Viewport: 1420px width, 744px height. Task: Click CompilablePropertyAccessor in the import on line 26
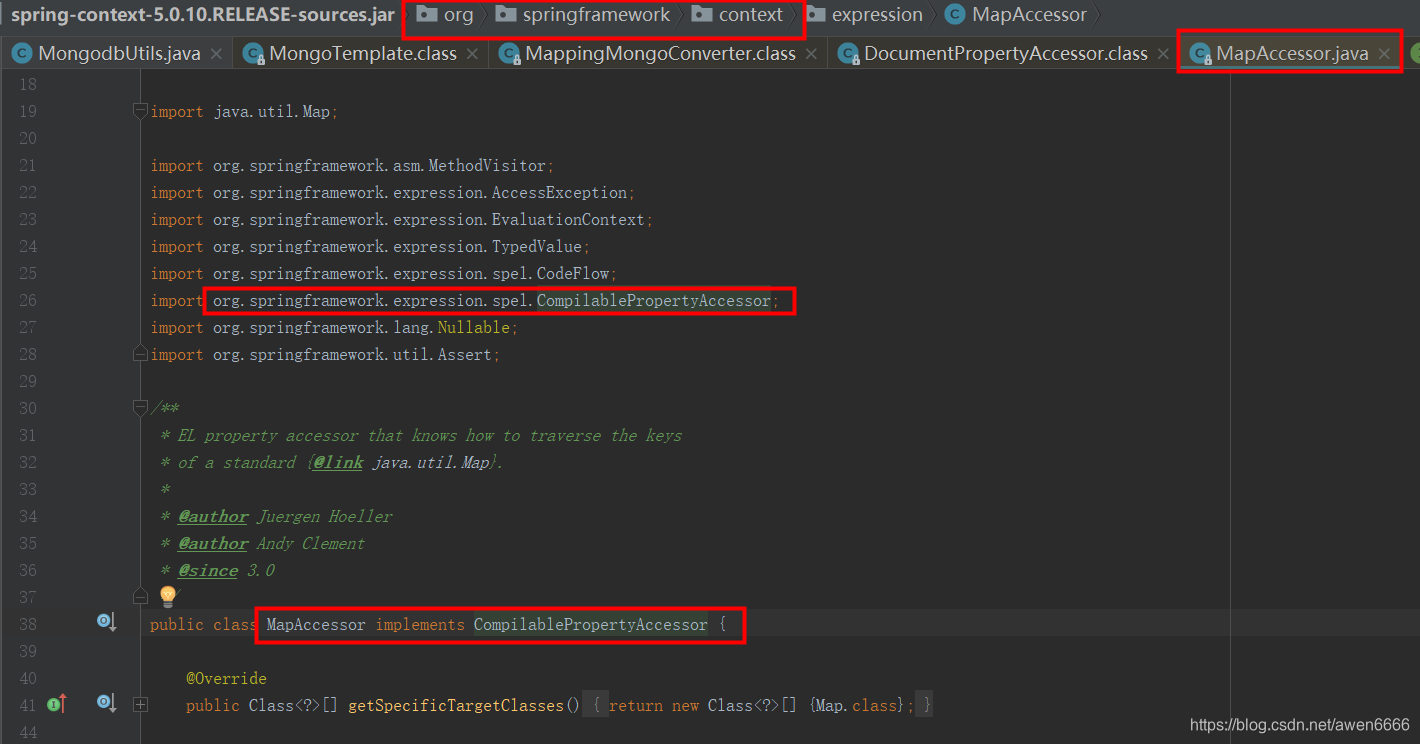654,301
